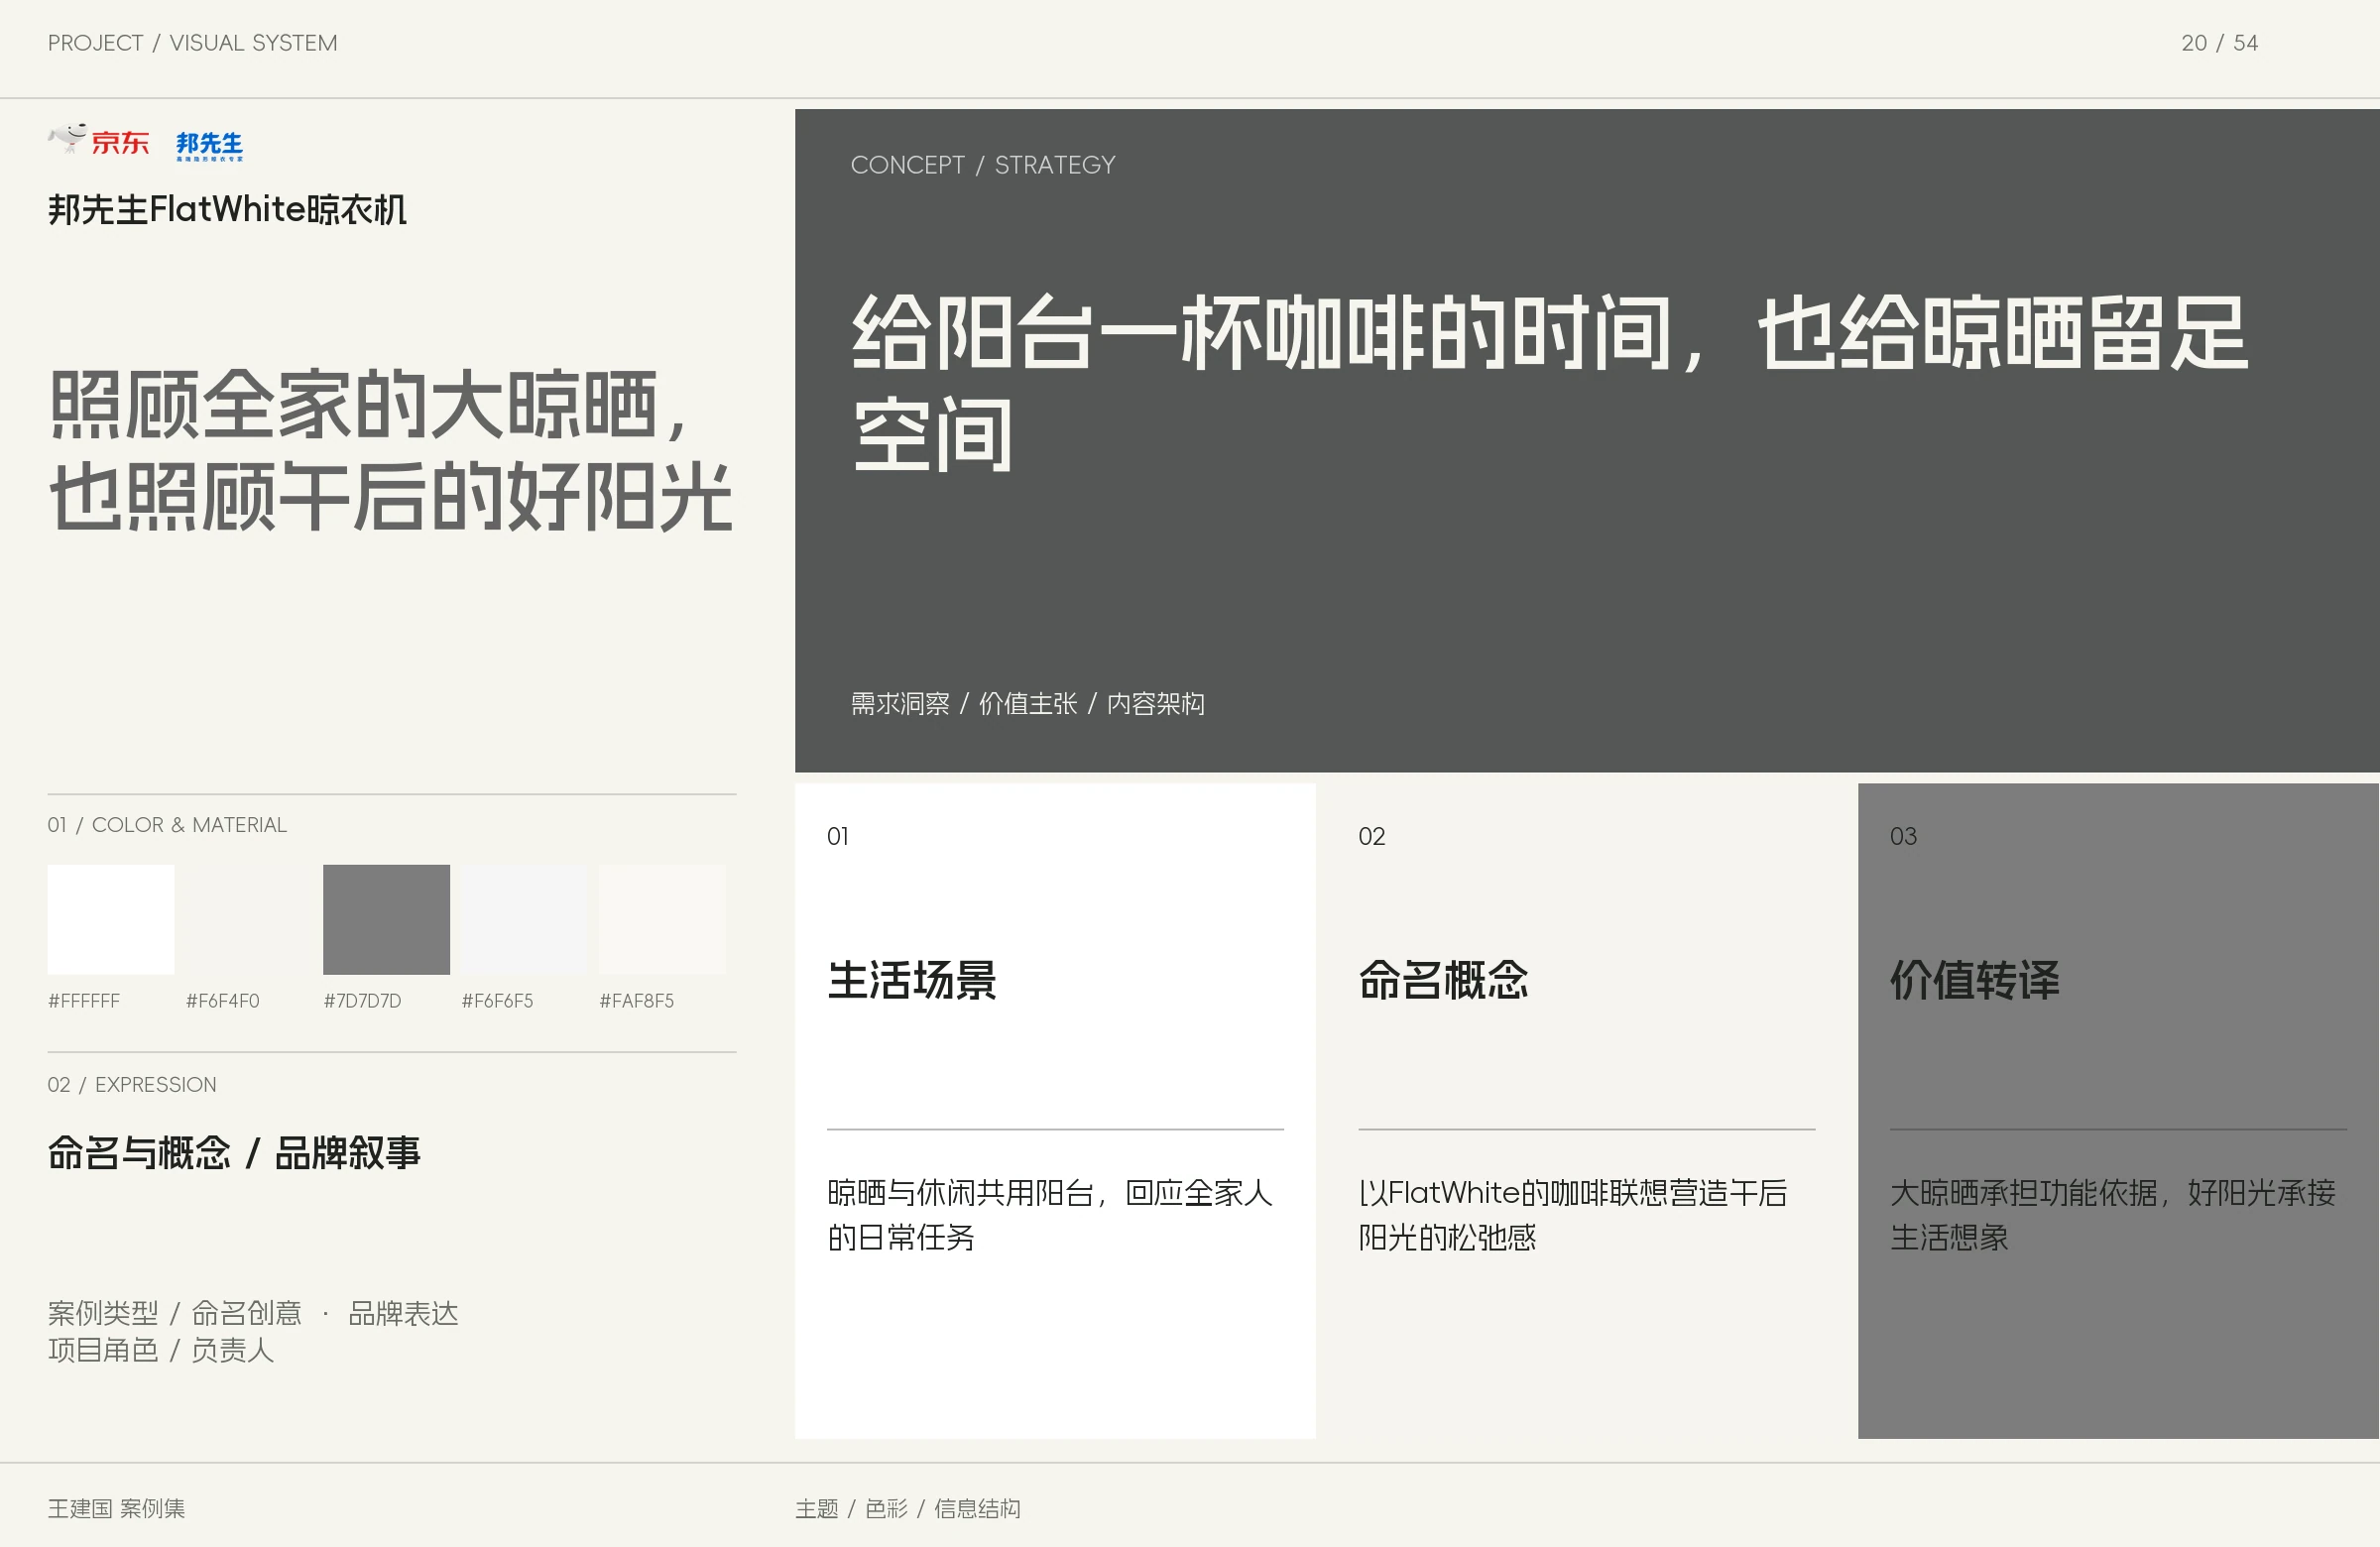Image resolution: width=2380 pixels, height=1547 pixels.
Task: Click the 邦先生FlatWhite晾衣机 title
Action: pos(227,210)
